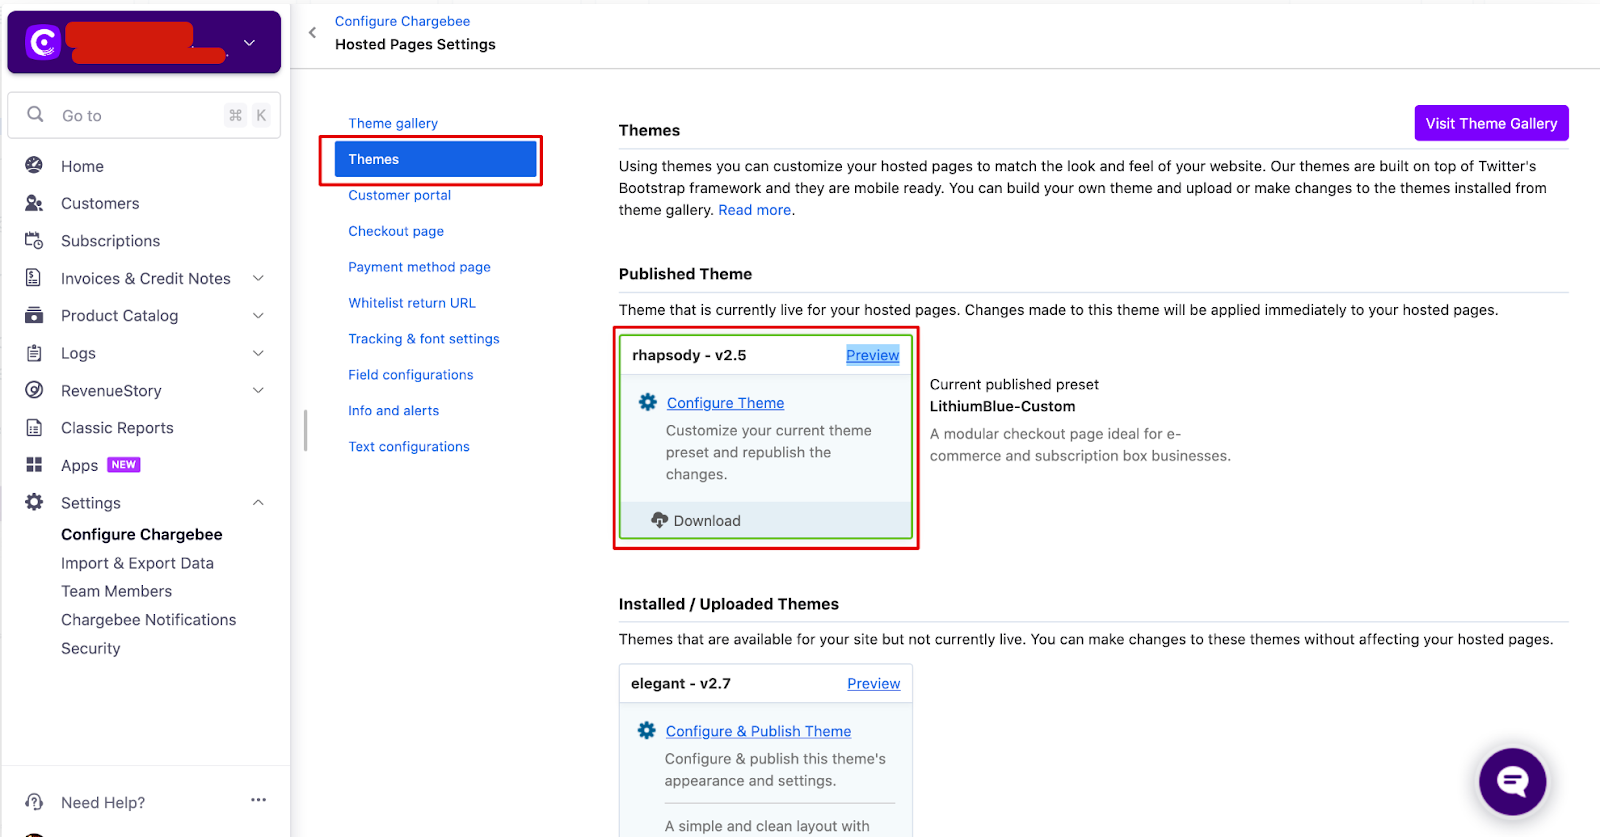Open the site switcher dropdown arrow
1600x837 pixels.
[249, 42]
